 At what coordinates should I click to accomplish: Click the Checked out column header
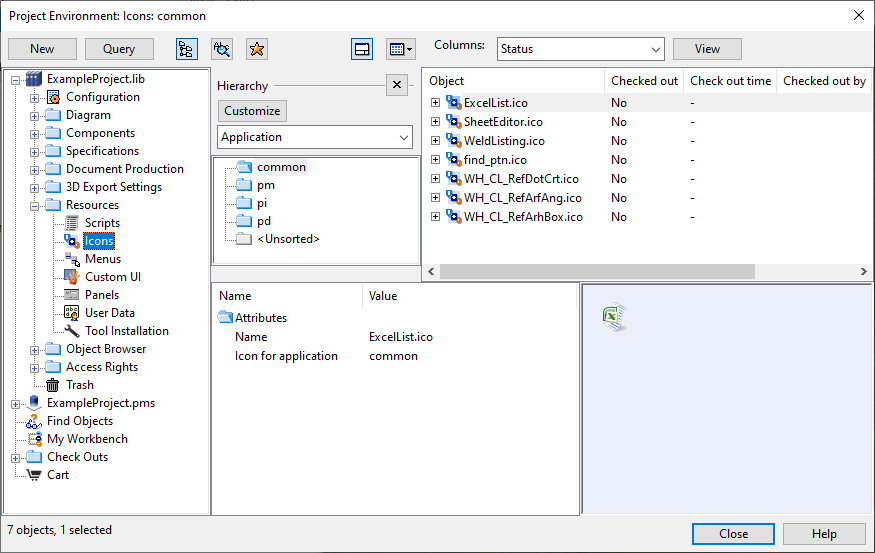pyautogui.click(x=644, y=81)
